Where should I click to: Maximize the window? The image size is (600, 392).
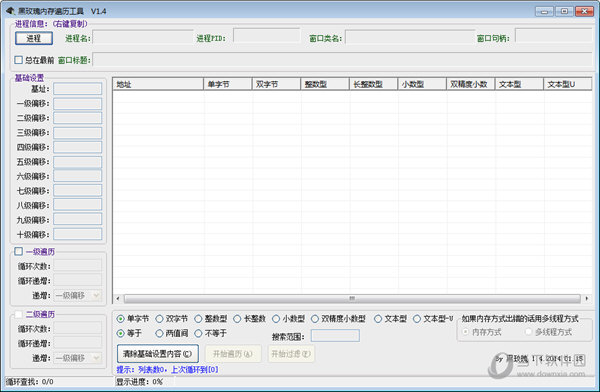[564, 11]
